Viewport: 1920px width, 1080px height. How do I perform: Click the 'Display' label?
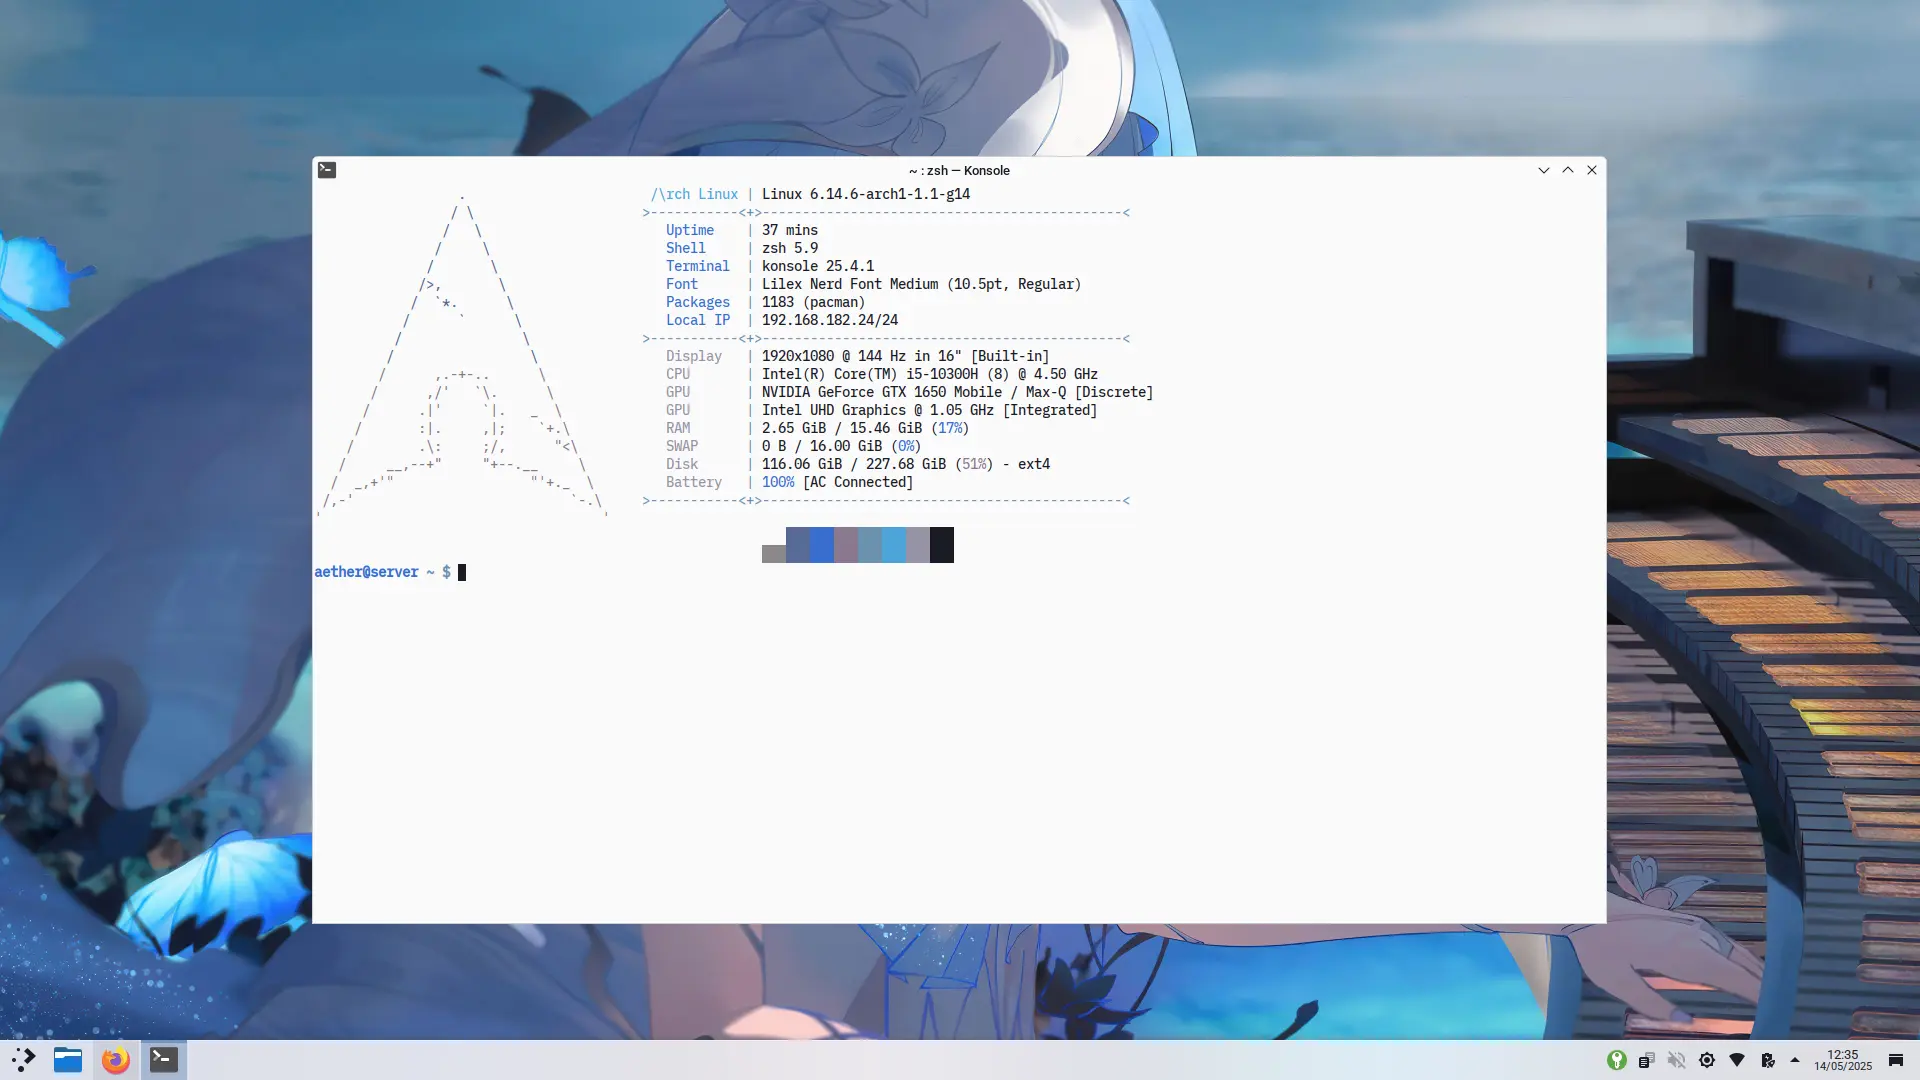pos(694,356)
